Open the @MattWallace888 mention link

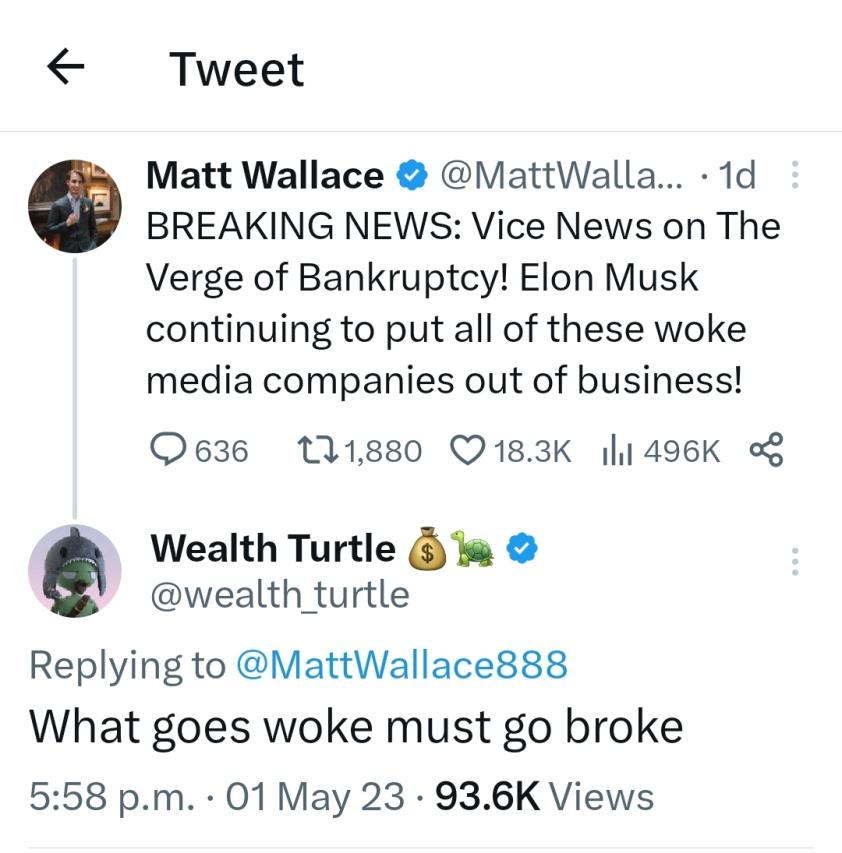click(x=400, y=664)
